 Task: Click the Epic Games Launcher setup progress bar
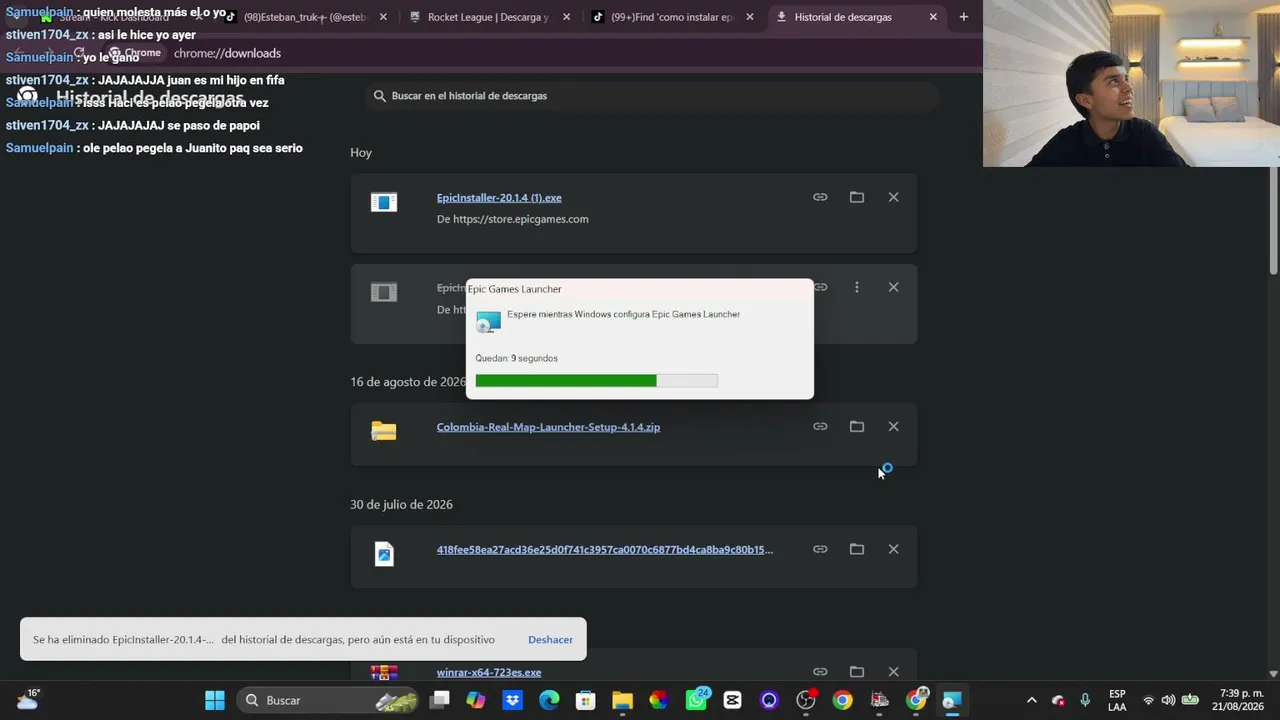[x=596, y=381]
